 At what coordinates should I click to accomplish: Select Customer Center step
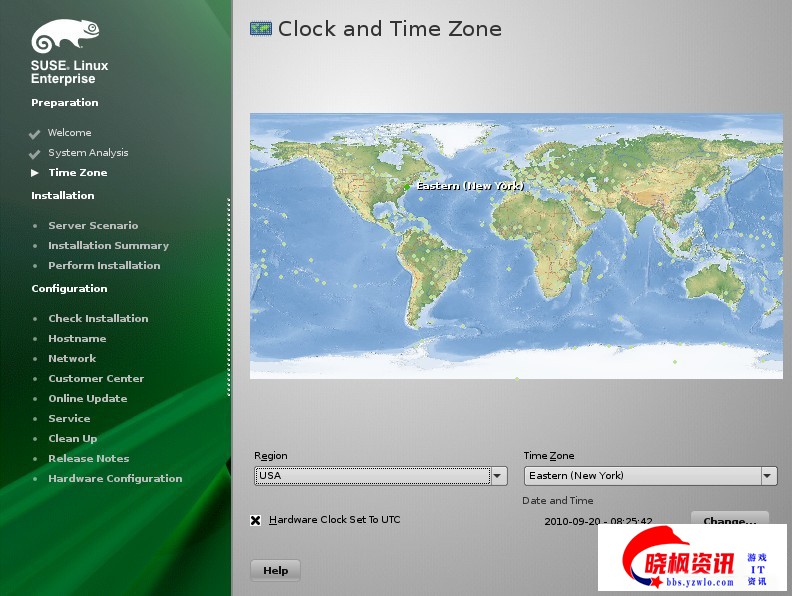point(96,379)
